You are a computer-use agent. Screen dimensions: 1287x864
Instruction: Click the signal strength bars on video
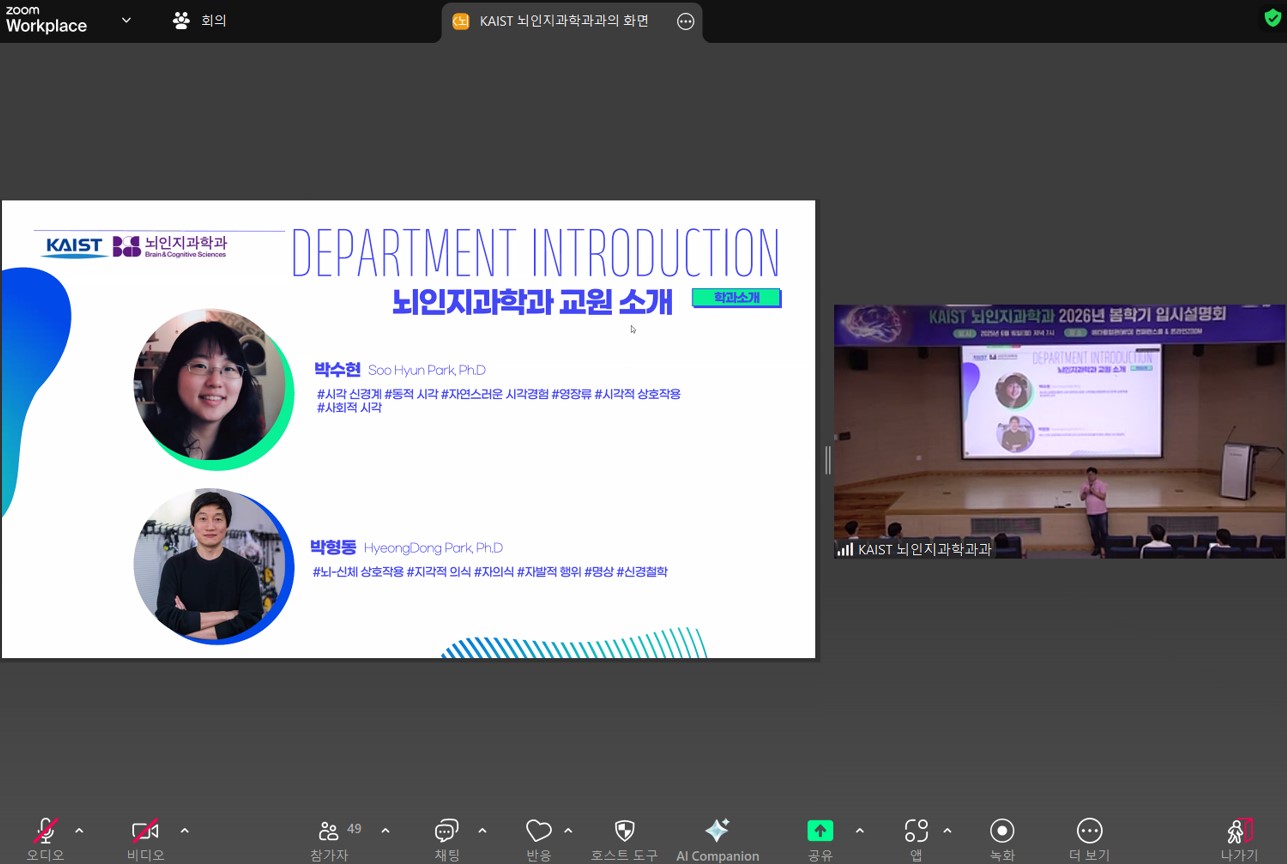845,549
